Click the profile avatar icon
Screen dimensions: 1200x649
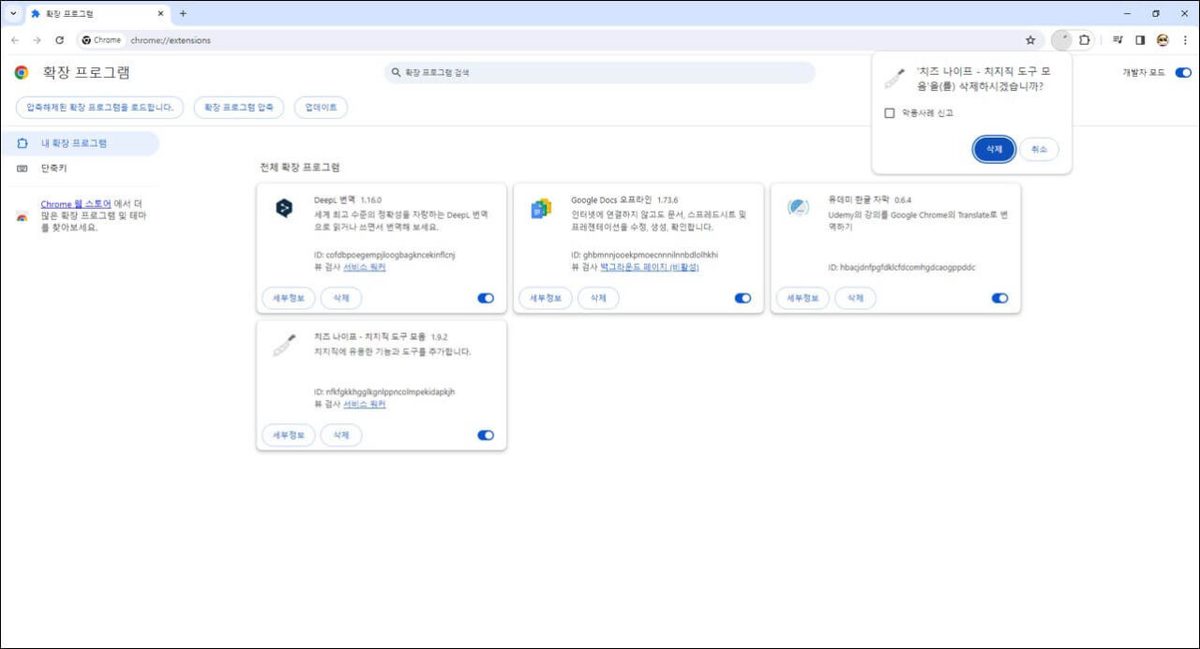click(x=1162, y=40)
